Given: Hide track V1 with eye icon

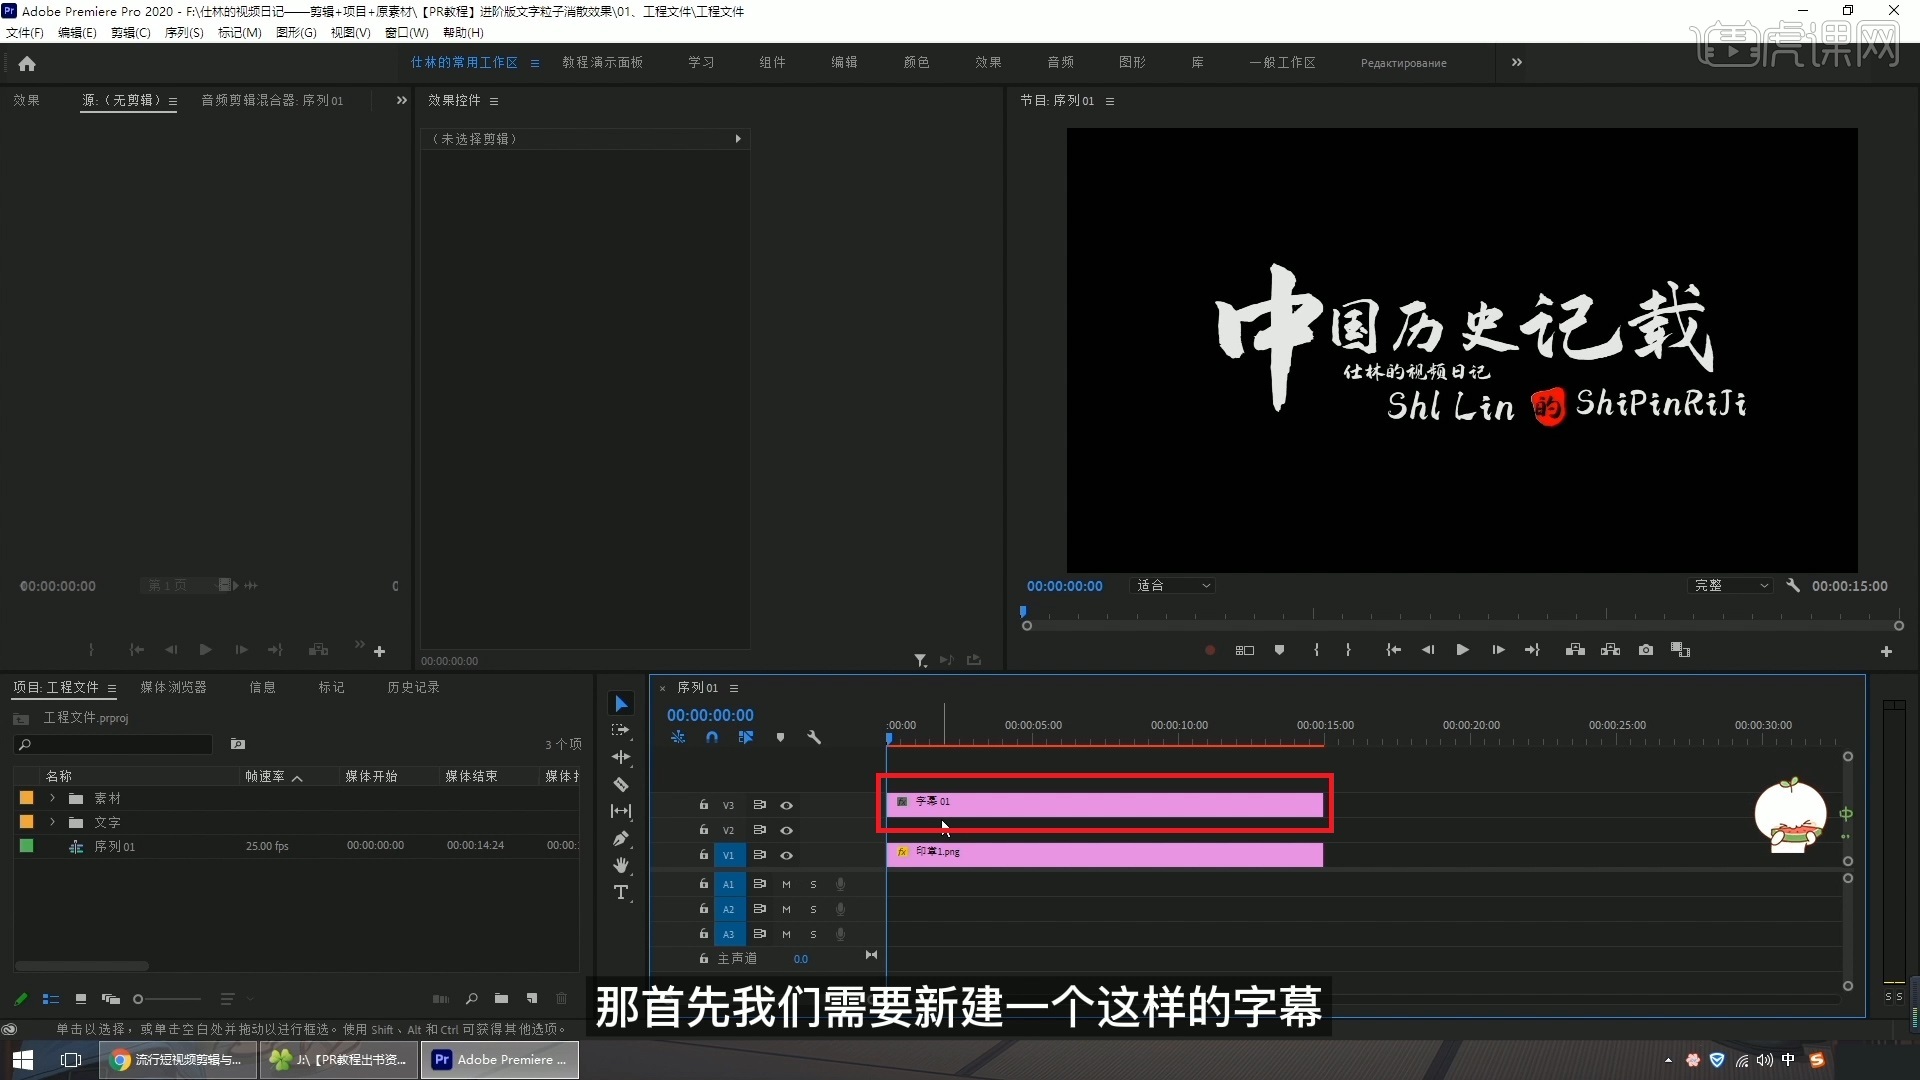Looking at the screenshot, I should (x=787, y=855).
